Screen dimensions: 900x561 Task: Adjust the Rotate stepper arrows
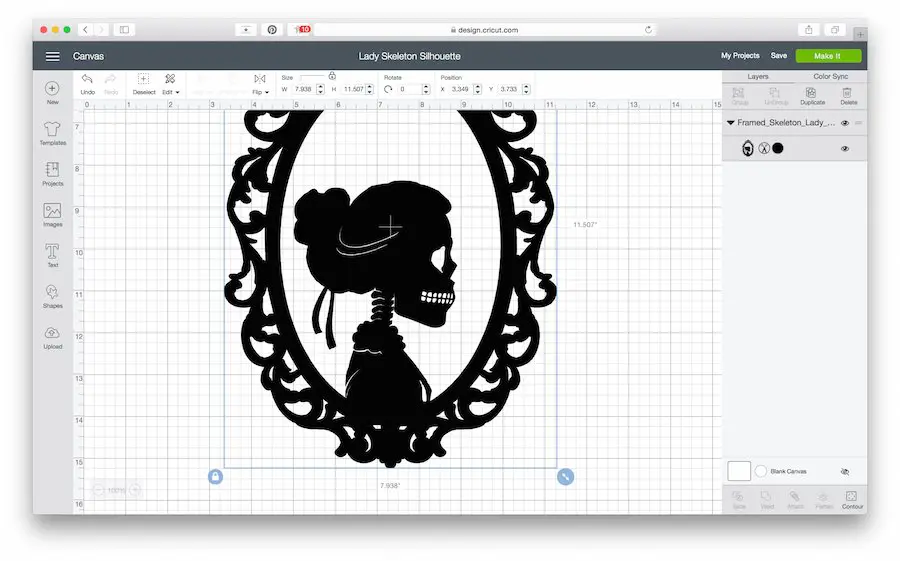(x=425, y=89)
